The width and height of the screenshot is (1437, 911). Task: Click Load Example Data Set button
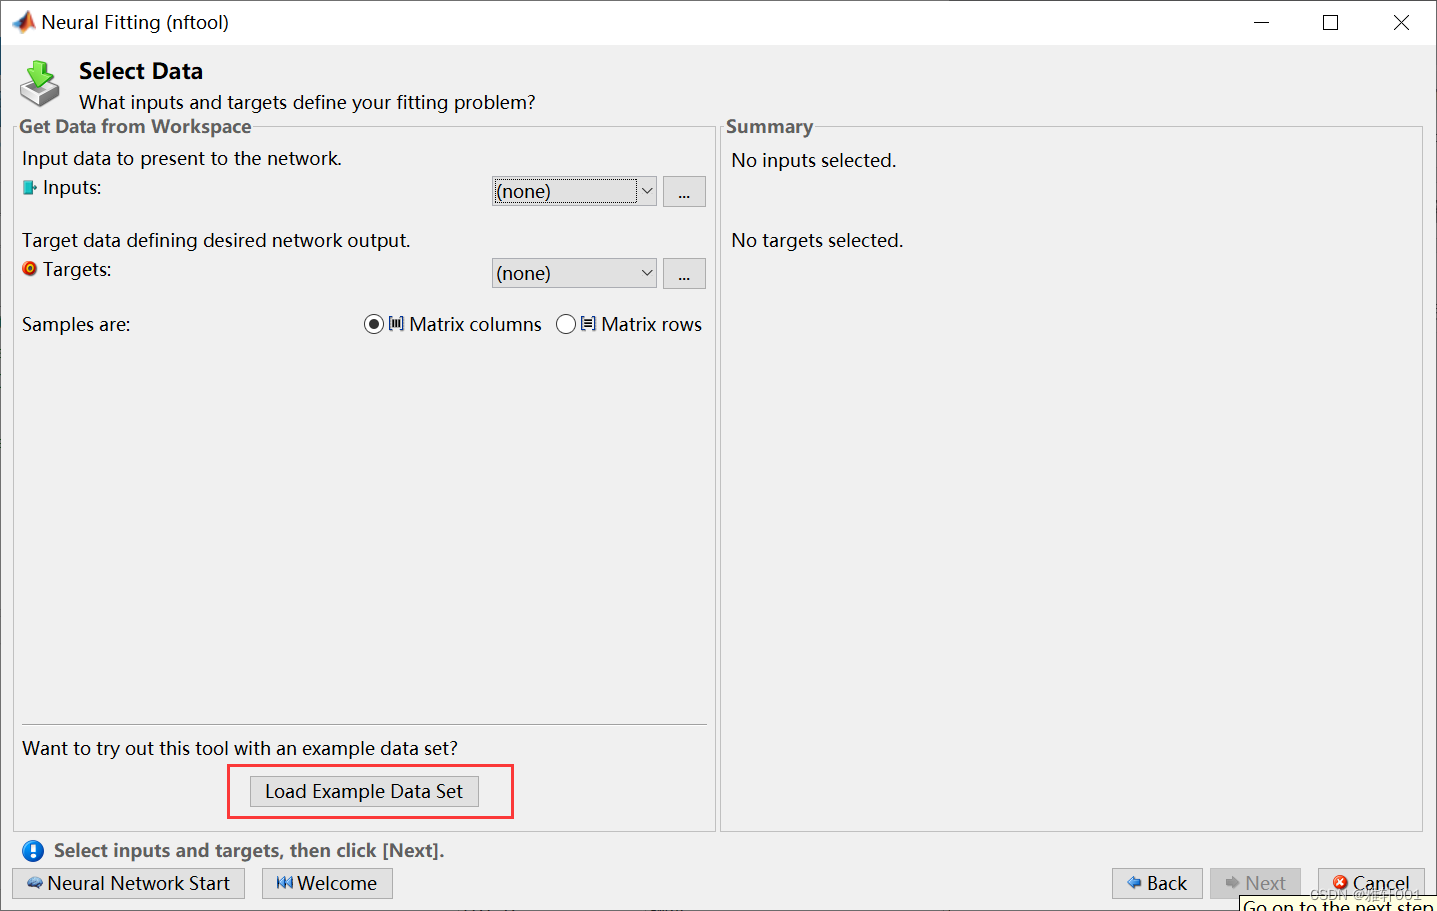click(364, 791)
